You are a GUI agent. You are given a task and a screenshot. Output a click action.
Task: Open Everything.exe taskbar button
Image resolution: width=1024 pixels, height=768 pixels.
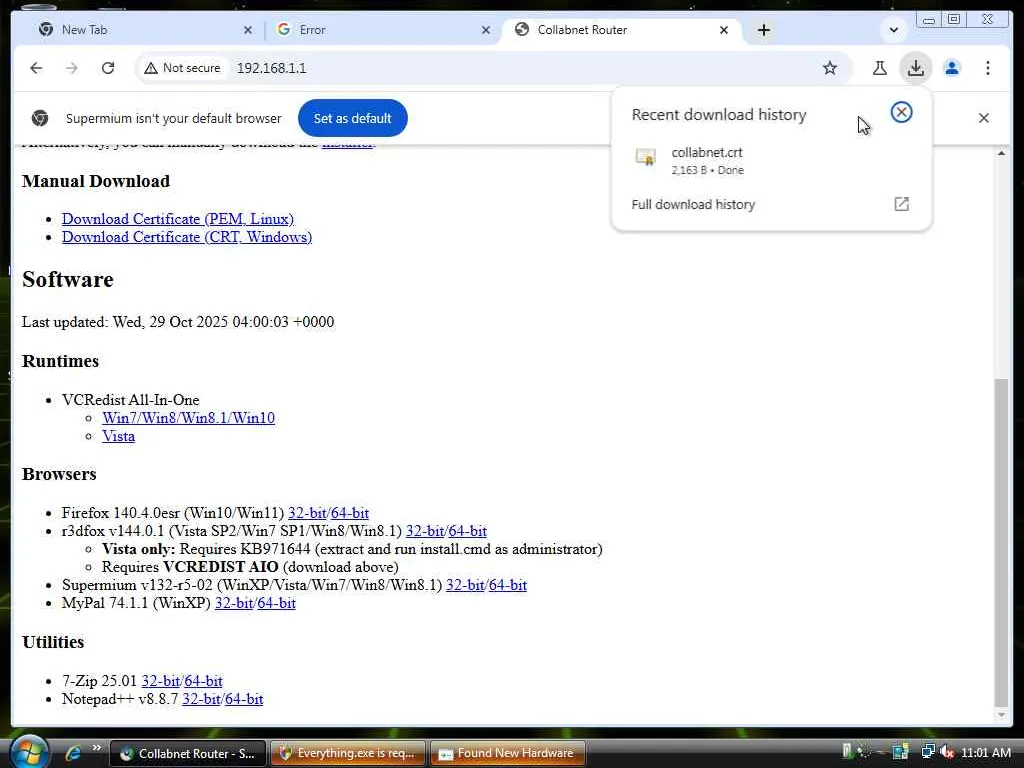pos(348,753)
